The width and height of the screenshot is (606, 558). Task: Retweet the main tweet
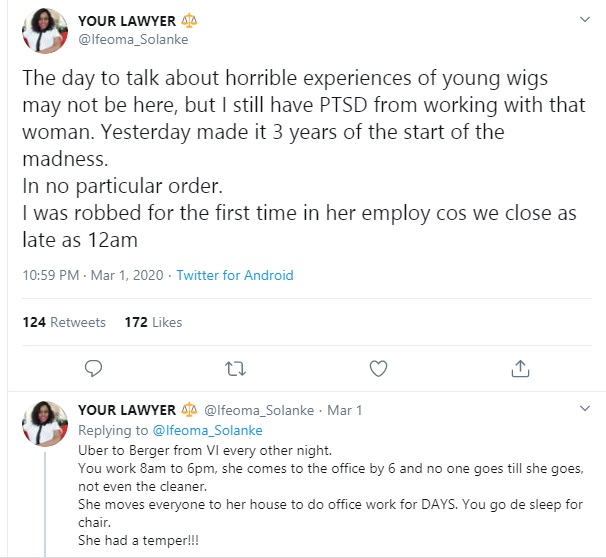(236, 369)
